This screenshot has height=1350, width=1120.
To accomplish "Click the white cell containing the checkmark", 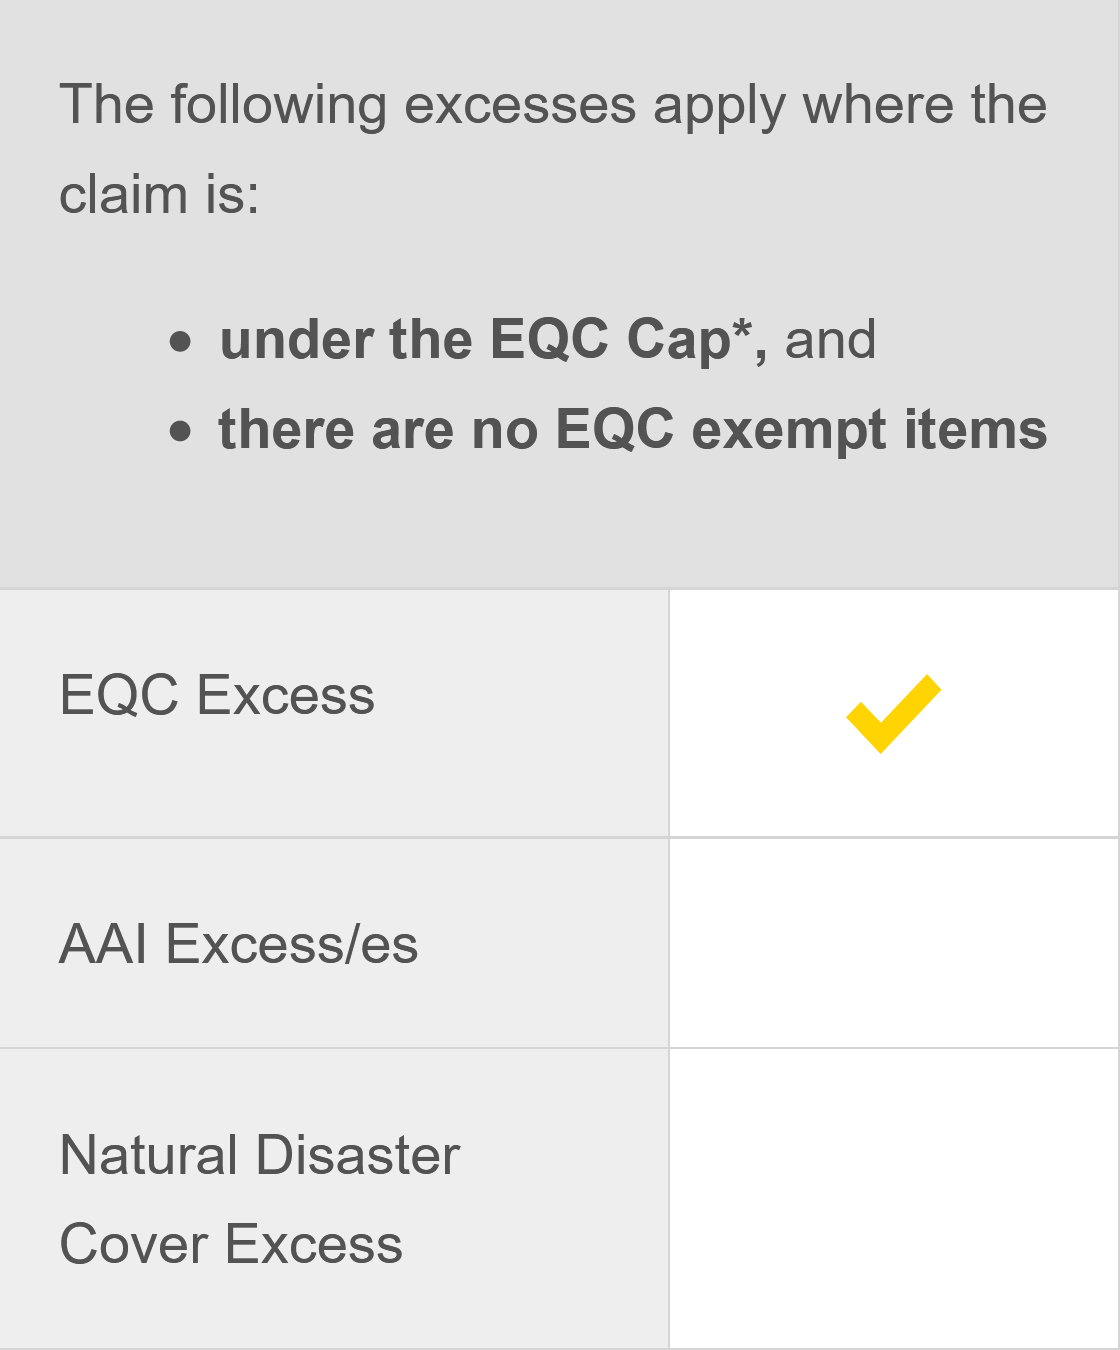I will point(894,713).
